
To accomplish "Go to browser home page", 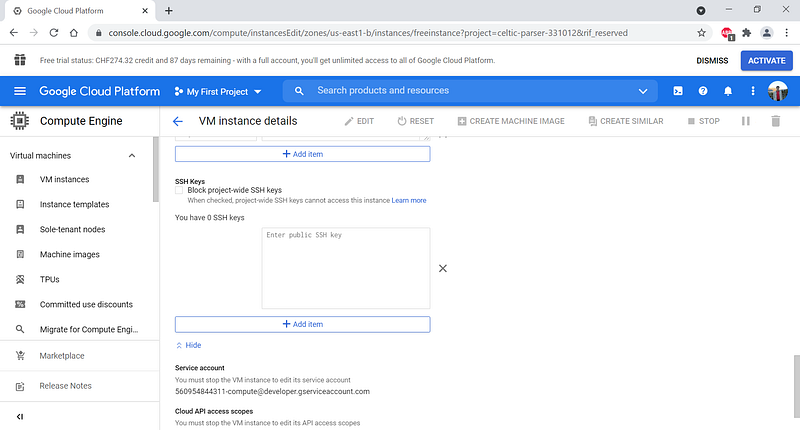I will point(74,33).
